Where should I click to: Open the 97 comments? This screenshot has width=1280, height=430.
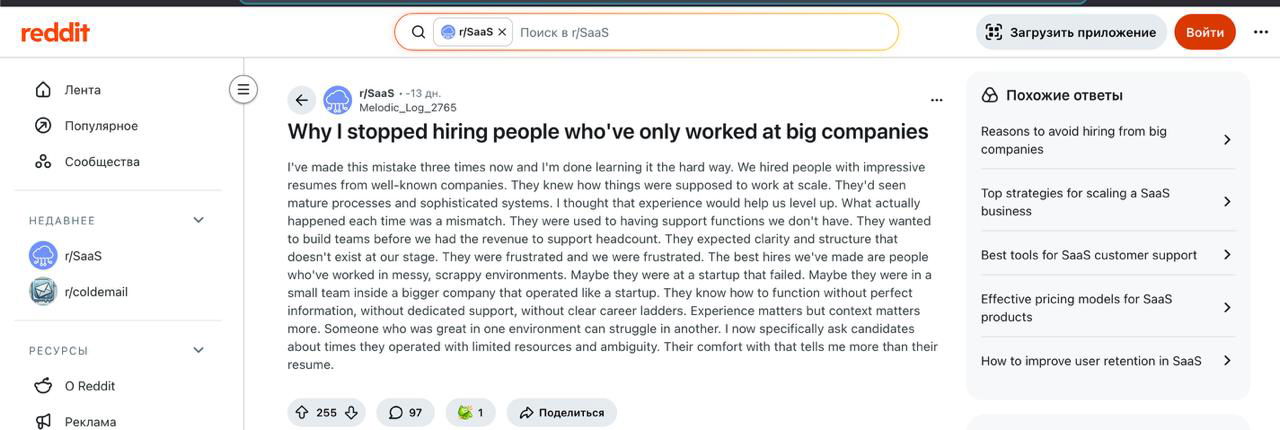(x=405, y=412)
